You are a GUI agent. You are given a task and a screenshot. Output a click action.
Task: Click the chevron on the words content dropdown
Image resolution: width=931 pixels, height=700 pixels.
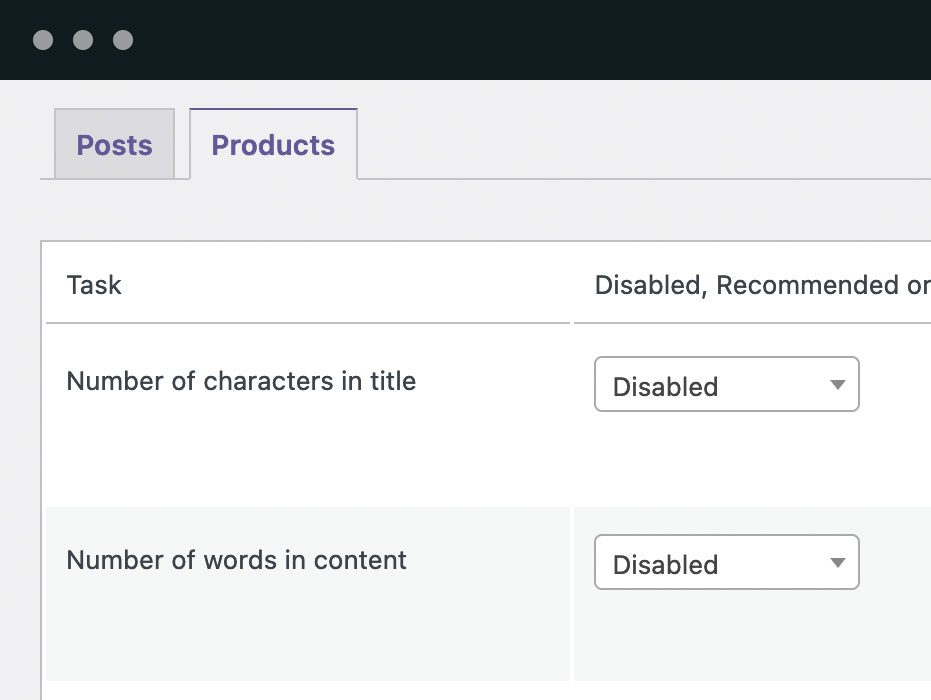(x=838, y=562)
